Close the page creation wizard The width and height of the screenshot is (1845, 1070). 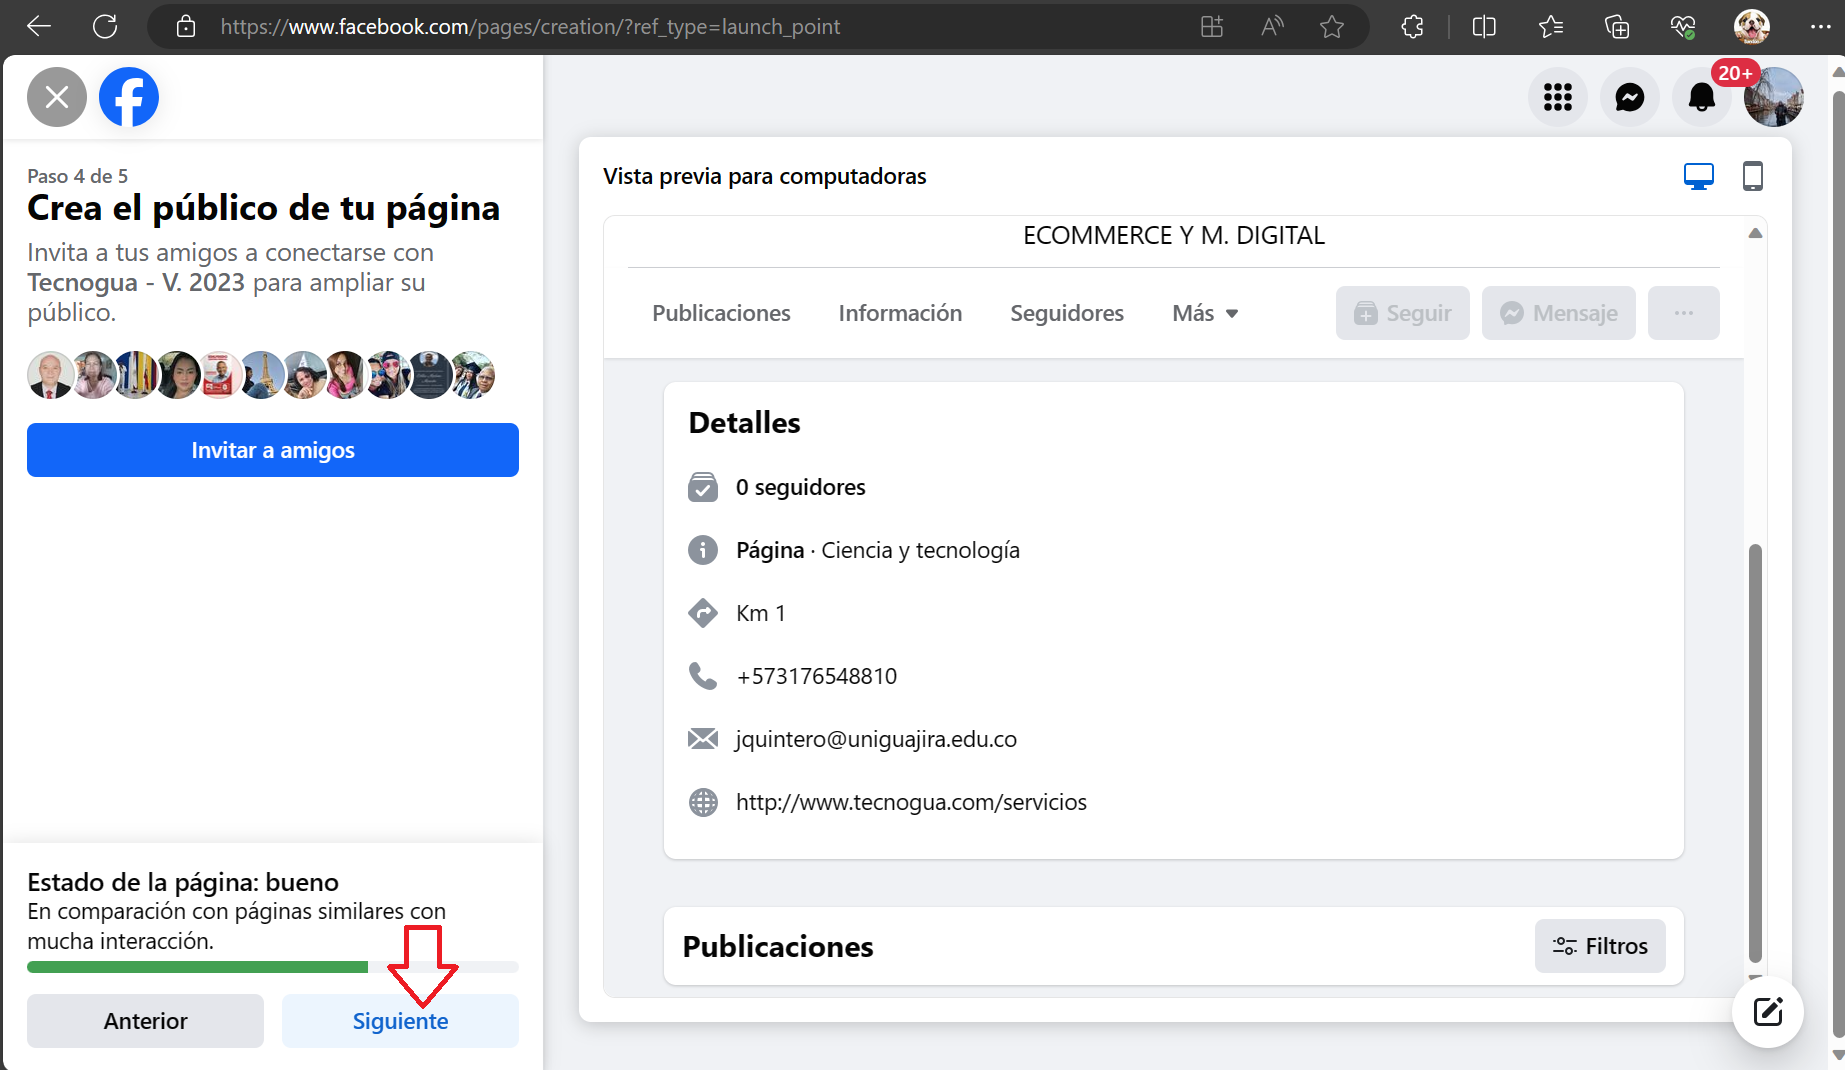57,97
